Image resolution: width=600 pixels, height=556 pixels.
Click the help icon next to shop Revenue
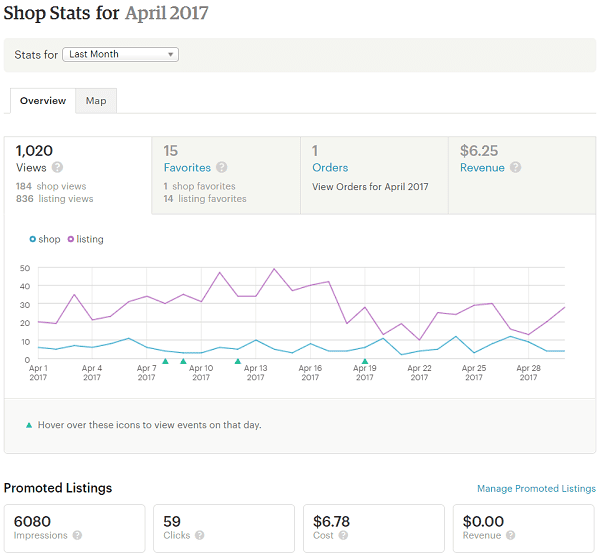(515, 167)
